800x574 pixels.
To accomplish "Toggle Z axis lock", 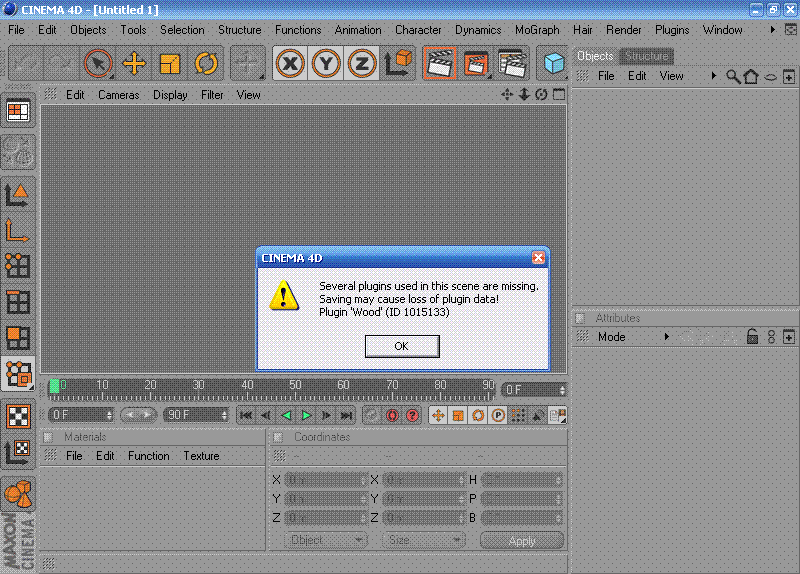I will click(362, 64).
